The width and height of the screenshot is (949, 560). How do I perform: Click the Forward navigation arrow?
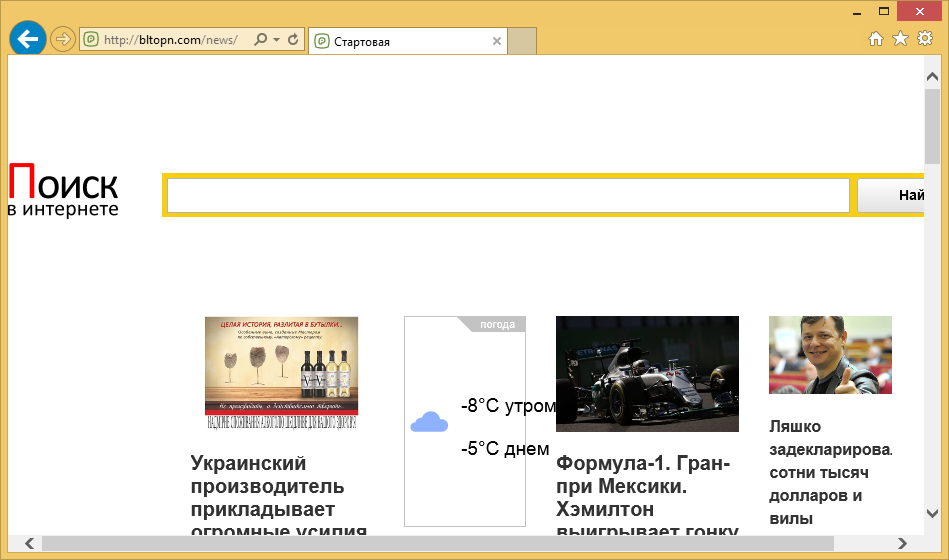click(x=63, y=40)
